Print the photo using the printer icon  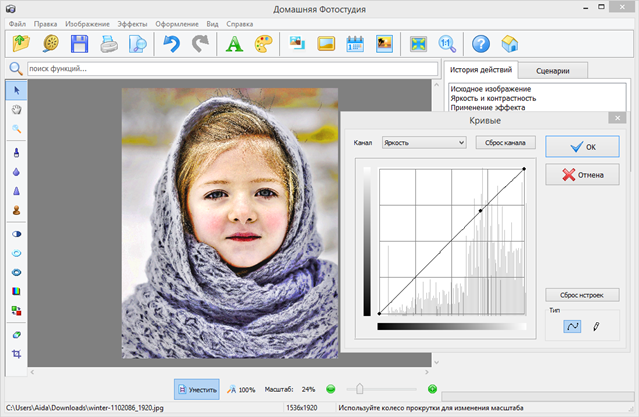[109, 44]
